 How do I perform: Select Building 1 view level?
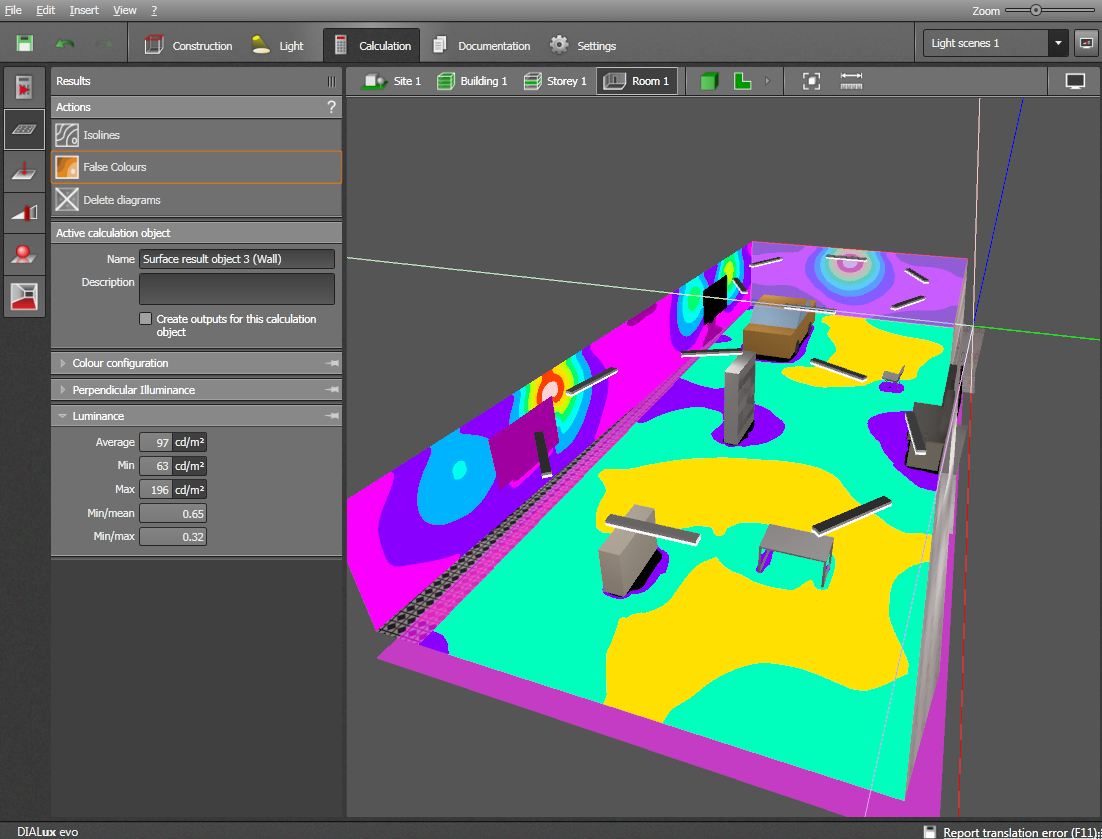[x=472, y=82]
